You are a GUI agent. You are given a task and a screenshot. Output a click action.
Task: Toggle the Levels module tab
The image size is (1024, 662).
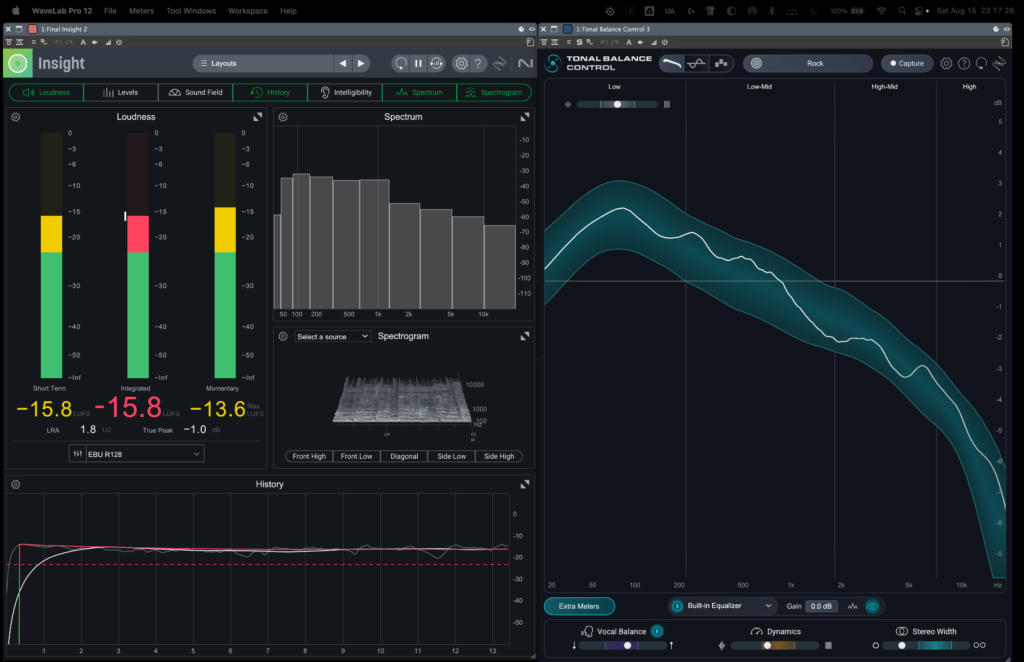click(x=121, y=92)
